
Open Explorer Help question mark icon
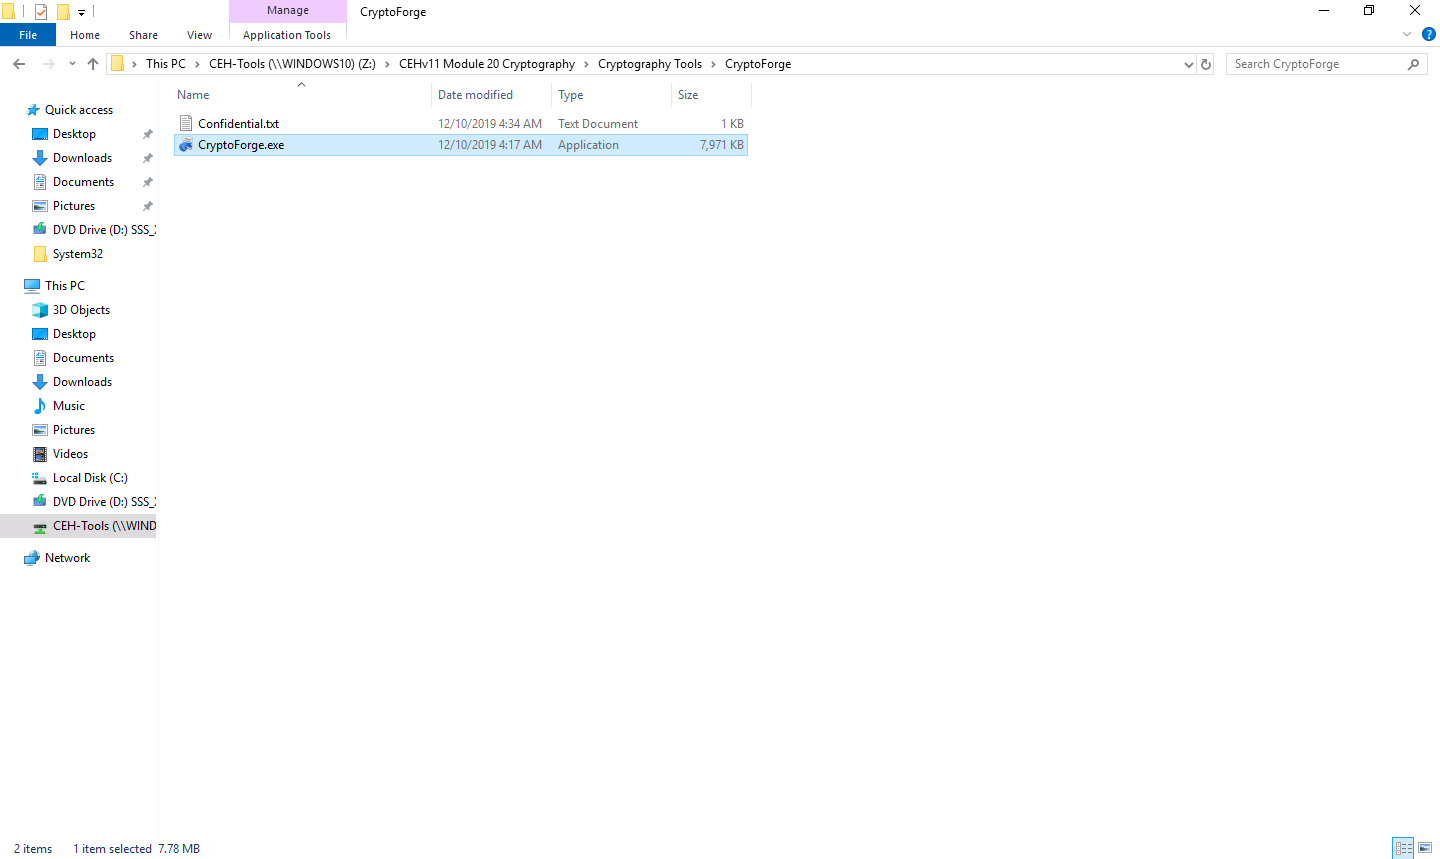tap(1428, 34)
